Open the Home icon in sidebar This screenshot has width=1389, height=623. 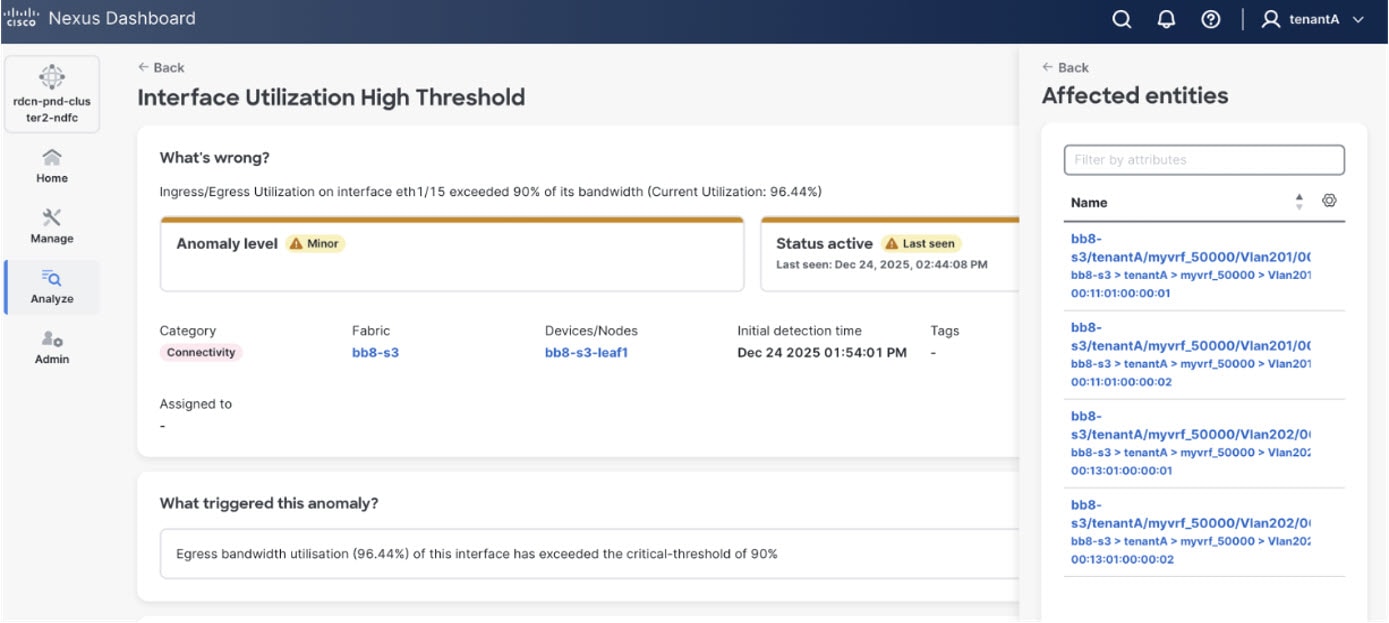52,158
